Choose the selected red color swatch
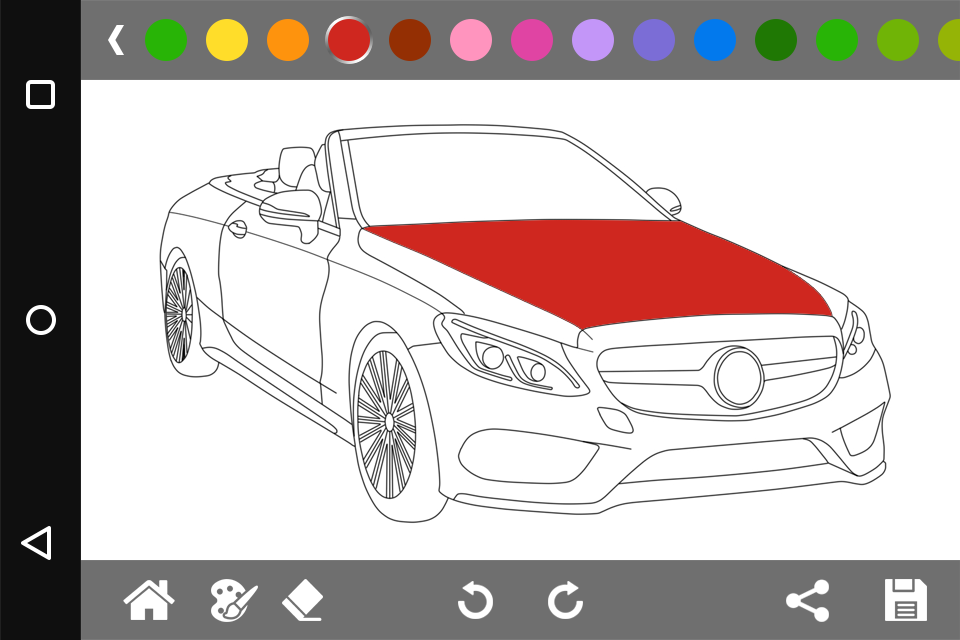 pos(349,40)
